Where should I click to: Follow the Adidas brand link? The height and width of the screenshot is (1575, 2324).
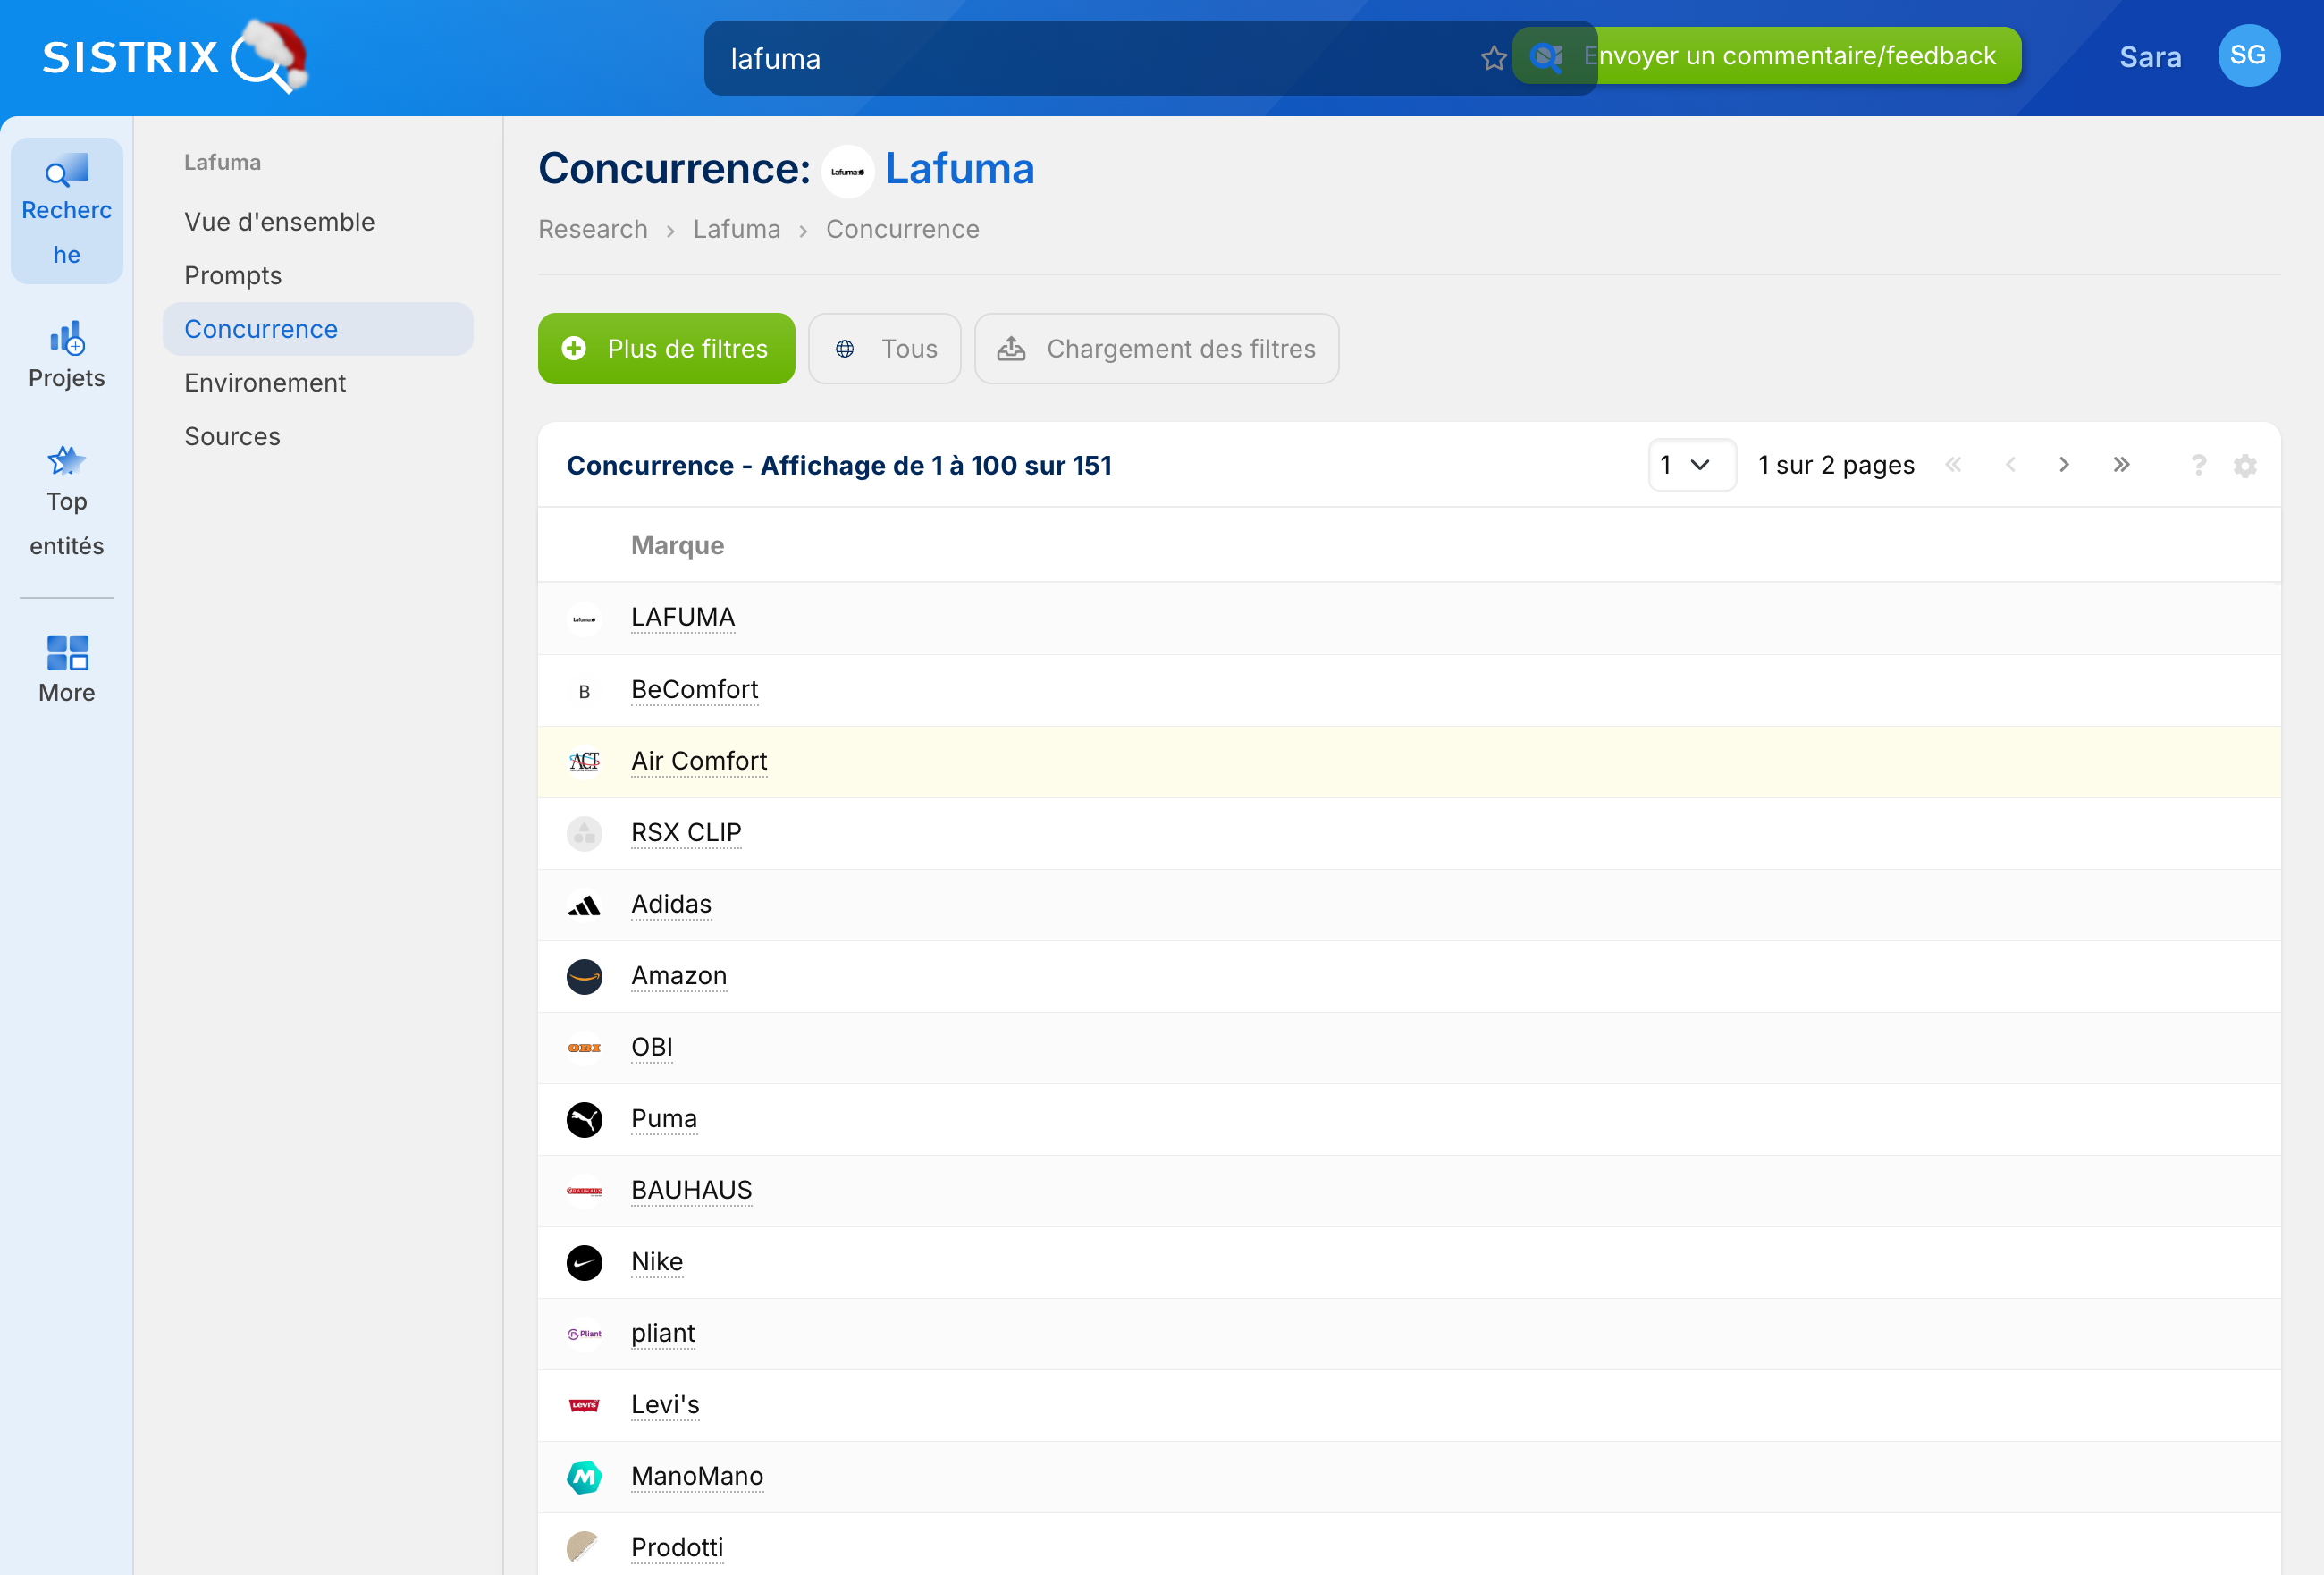[x=671, y=904]
